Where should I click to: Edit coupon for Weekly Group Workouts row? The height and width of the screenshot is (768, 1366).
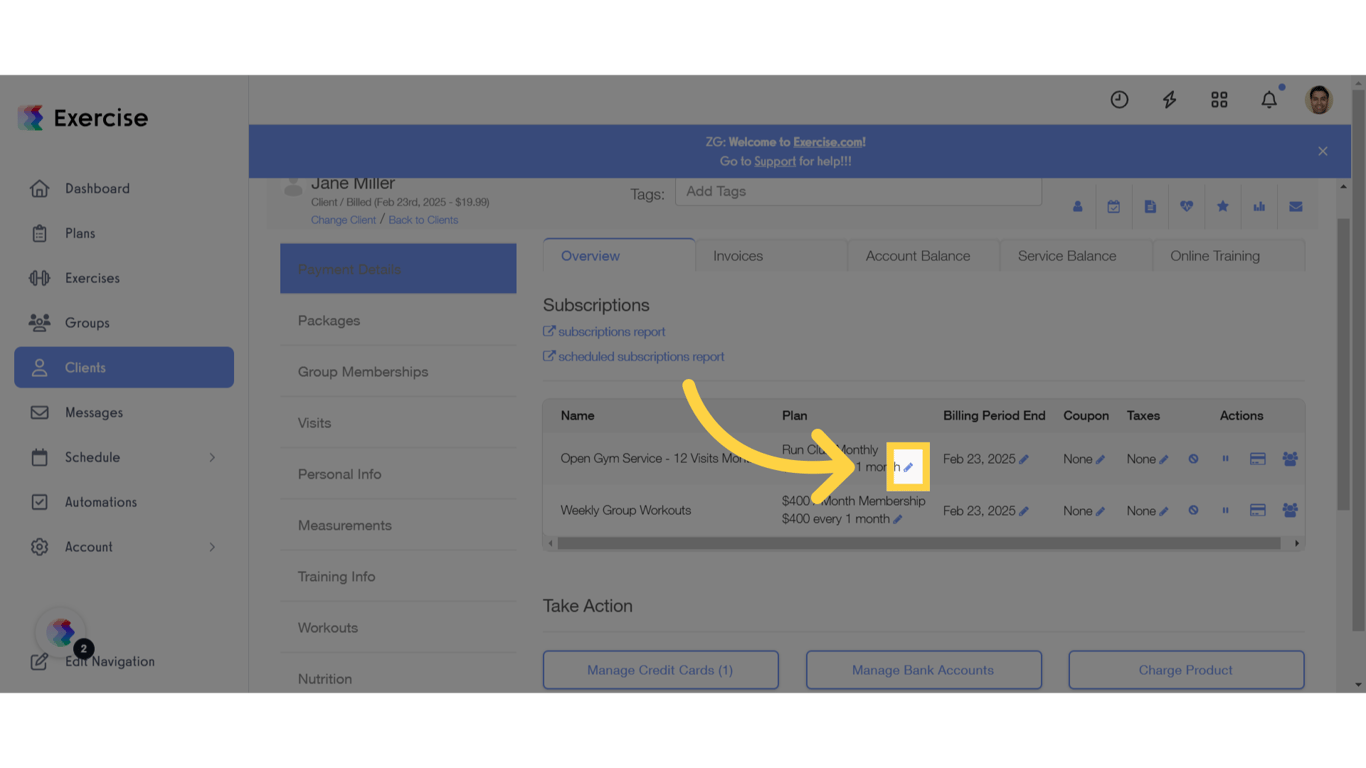[1100, 511]
